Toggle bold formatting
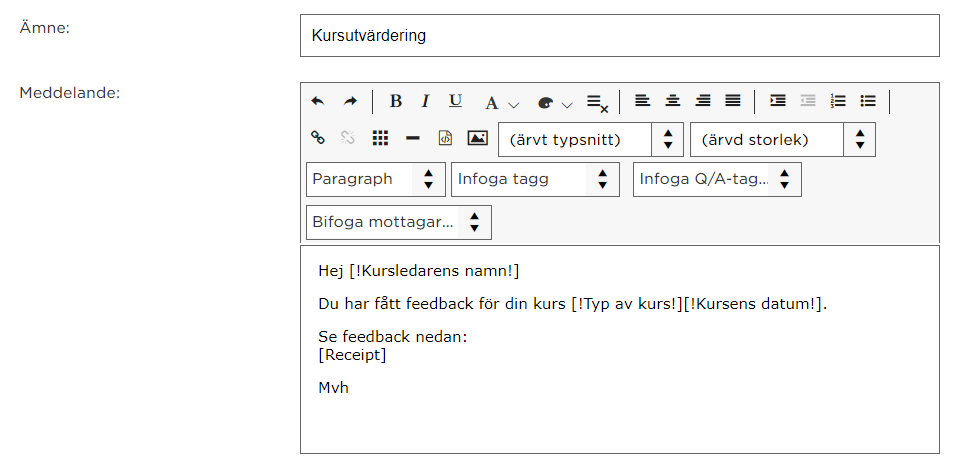 pos(396,101)
